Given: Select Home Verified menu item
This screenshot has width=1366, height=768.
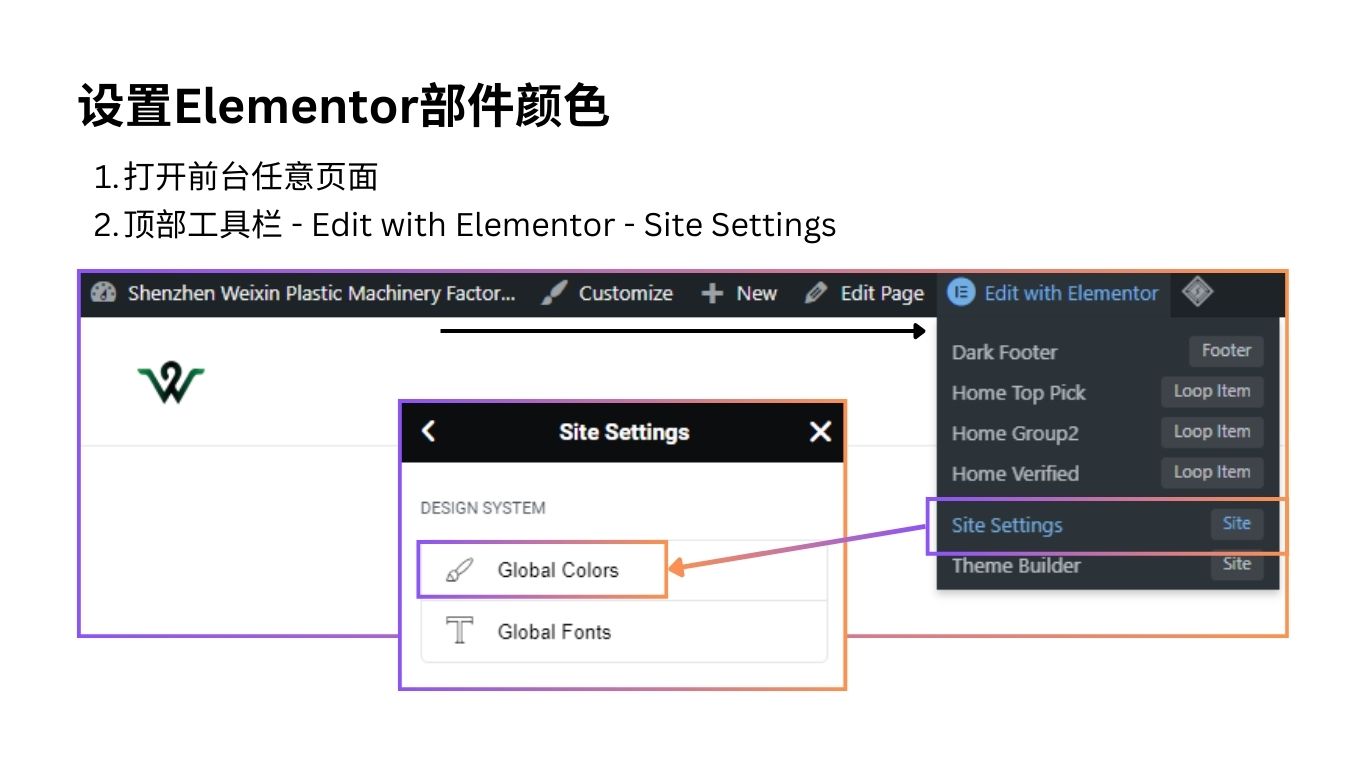Looking at the screenshot, I should 1015,474.
